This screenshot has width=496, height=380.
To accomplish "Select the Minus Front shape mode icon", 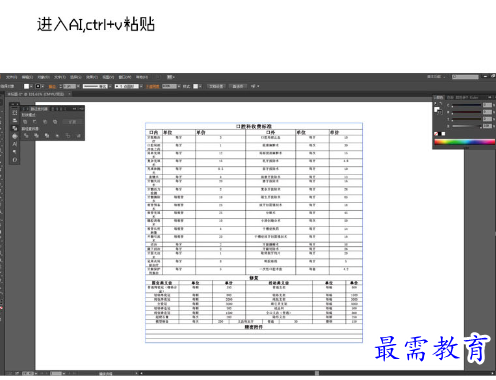I will click(35, 122).
